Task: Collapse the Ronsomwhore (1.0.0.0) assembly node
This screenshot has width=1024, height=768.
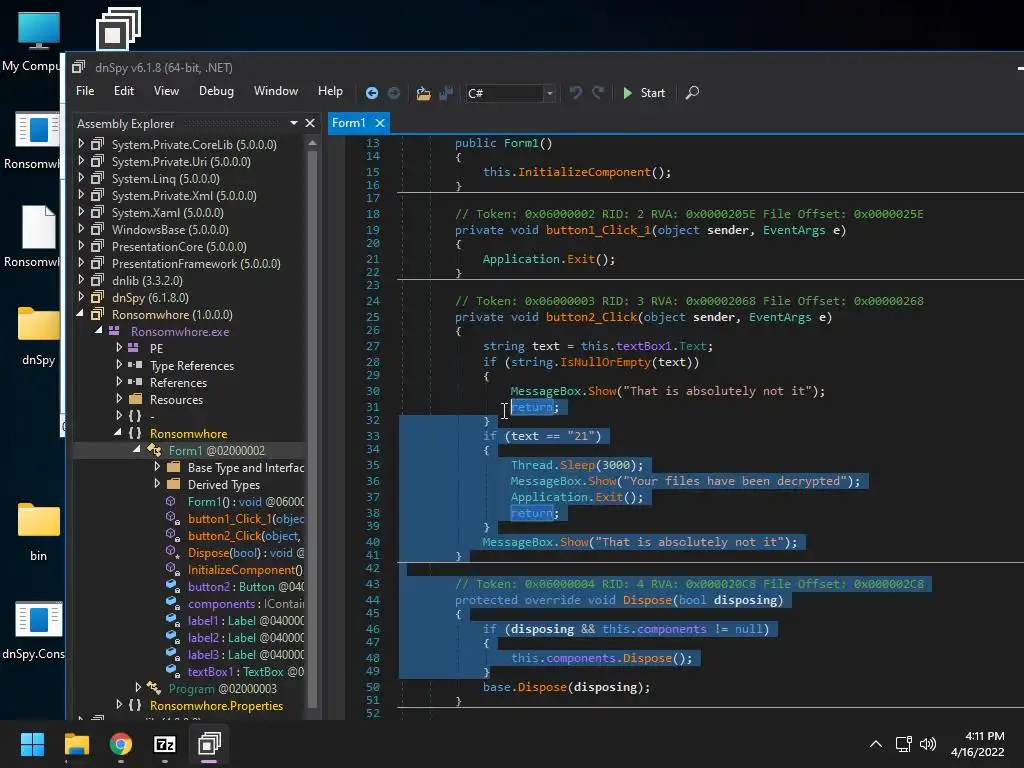Action: point(80,314)
